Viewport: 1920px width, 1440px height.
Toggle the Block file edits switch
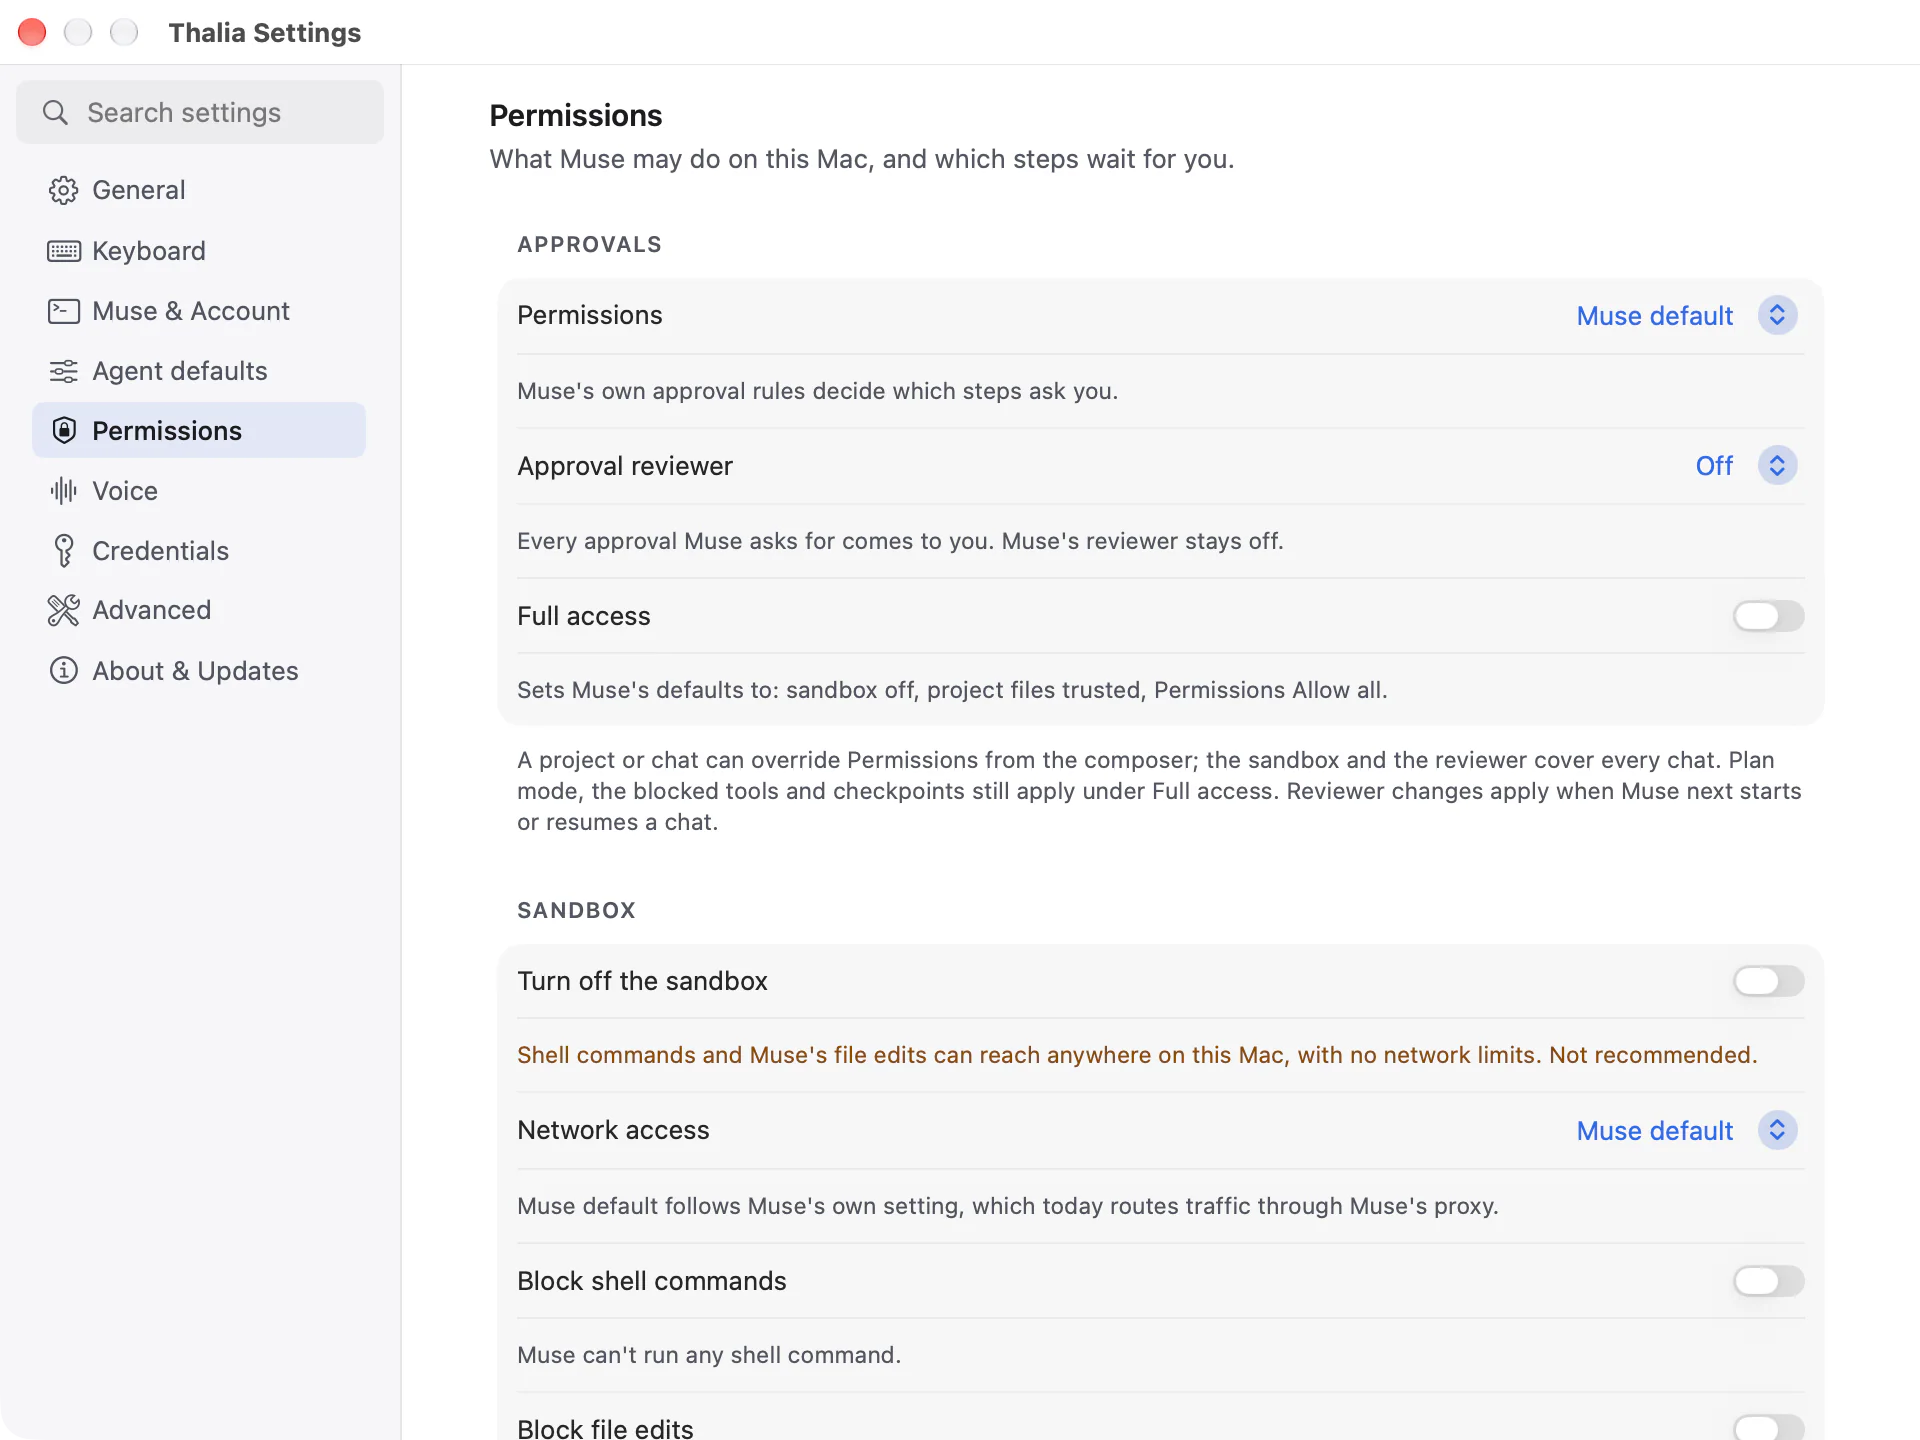(1768, 1428)
